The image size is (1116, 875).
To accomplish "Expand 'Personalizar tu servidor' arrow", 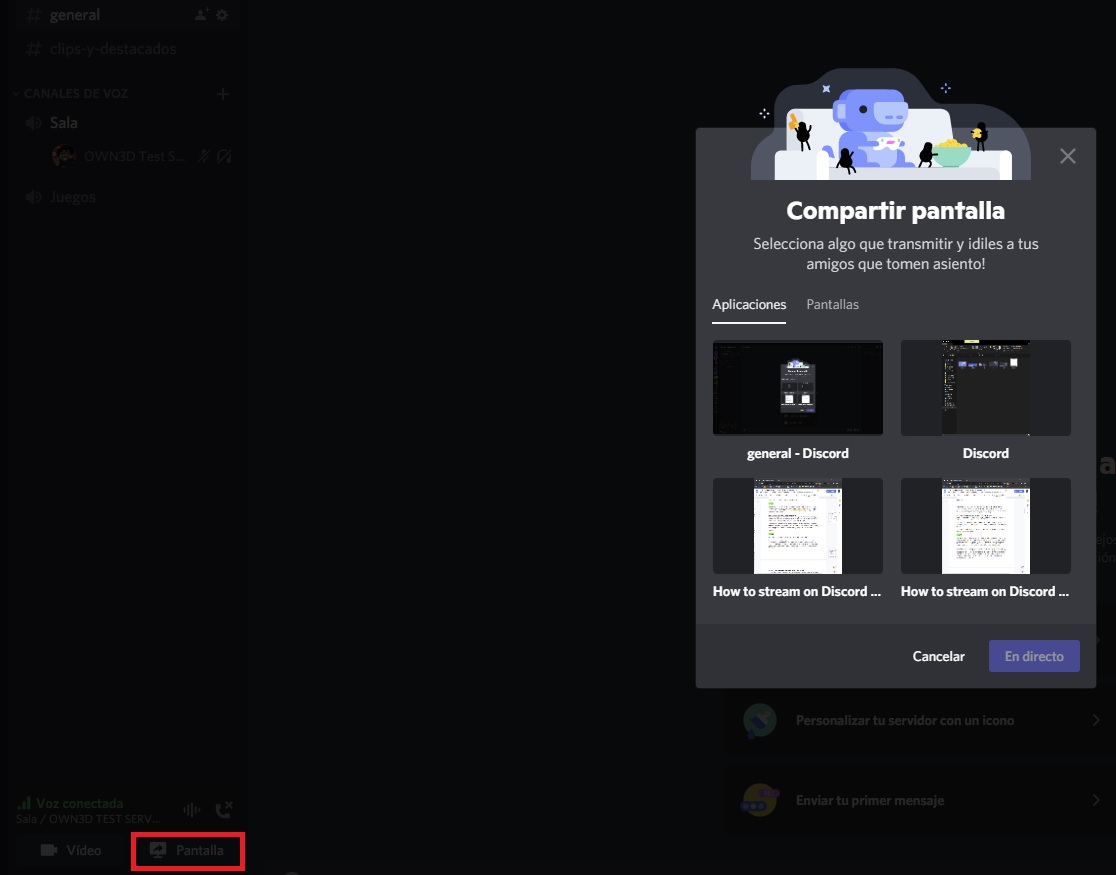I will [x=1096, y=720].
